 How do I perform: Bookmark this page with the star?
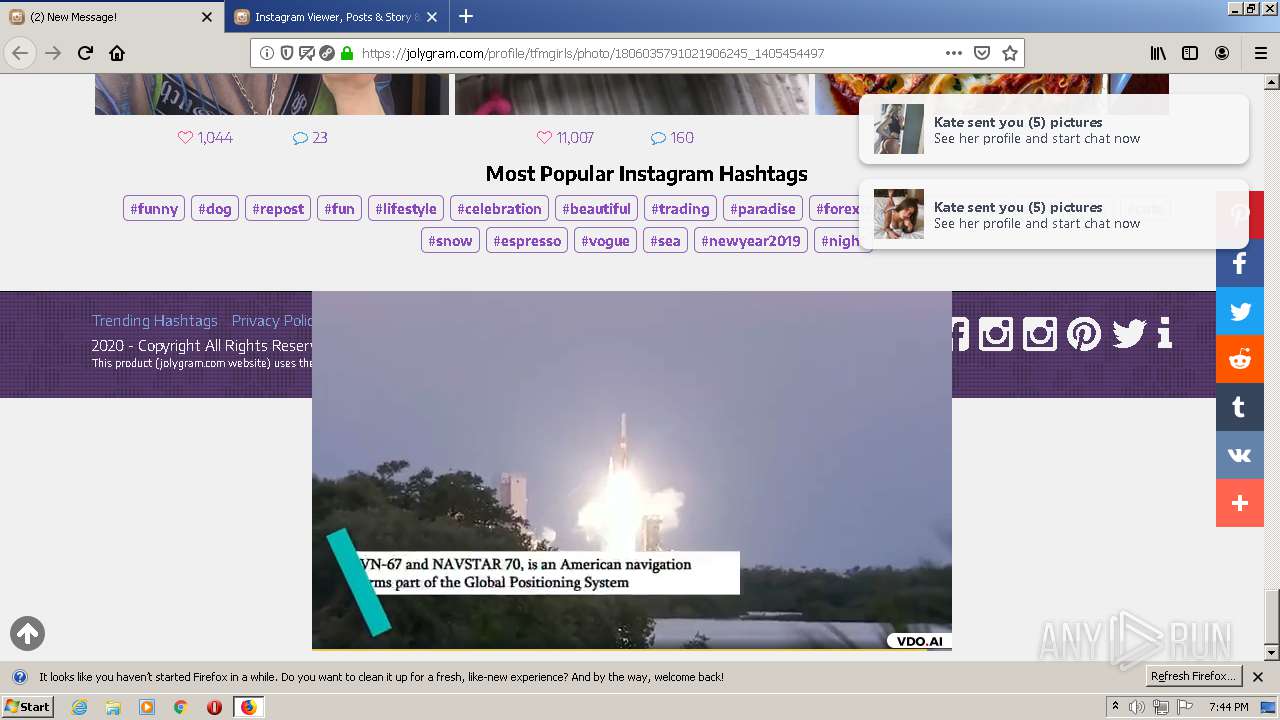tap(1010, 53)
